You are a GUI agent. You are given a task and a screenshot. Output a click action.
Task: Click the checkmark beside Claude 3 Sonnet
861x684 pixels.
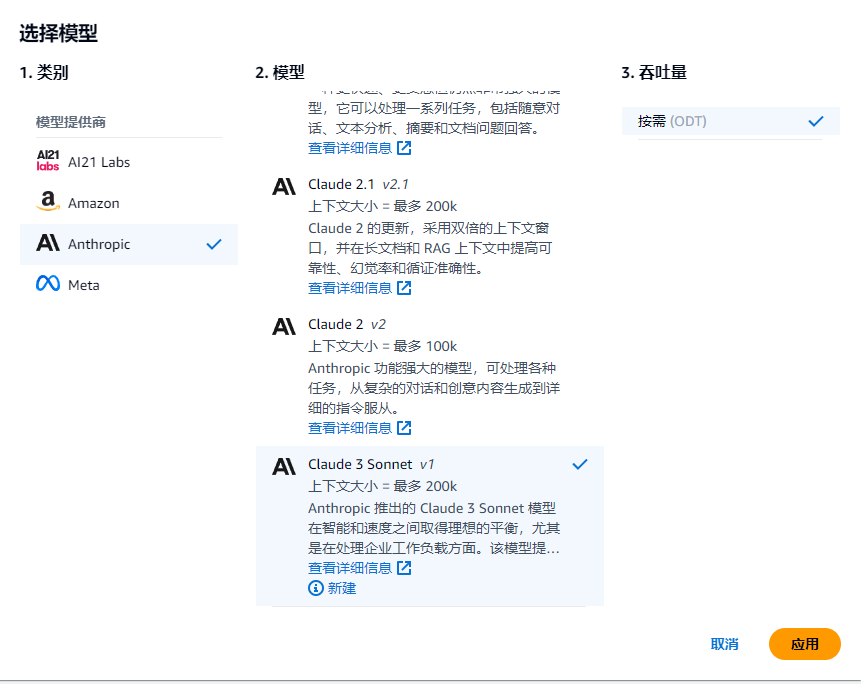tap(580, 464)
